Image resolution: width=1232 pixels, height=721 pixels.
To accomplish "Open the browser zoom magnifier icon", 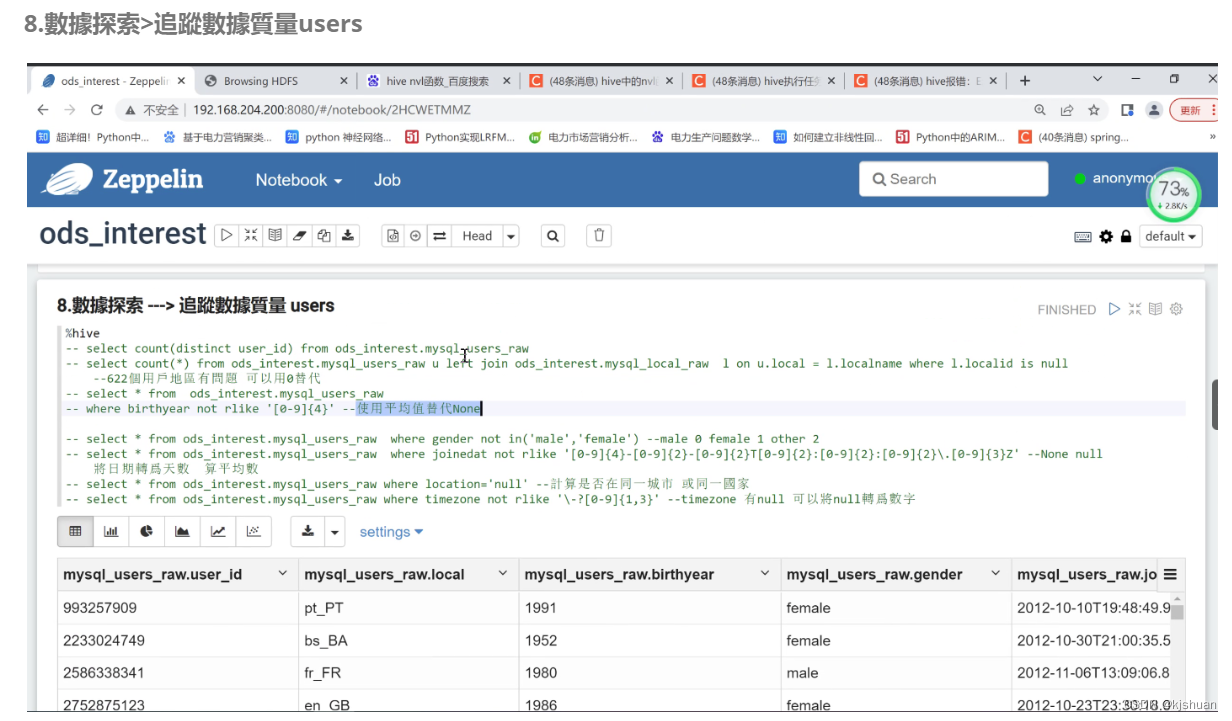I will (x=1040, y=110).
